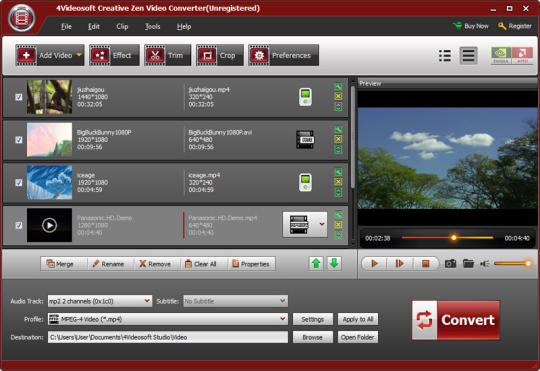
Task: Click the Buy Now cart link
Action: click(x=471, y=26)
